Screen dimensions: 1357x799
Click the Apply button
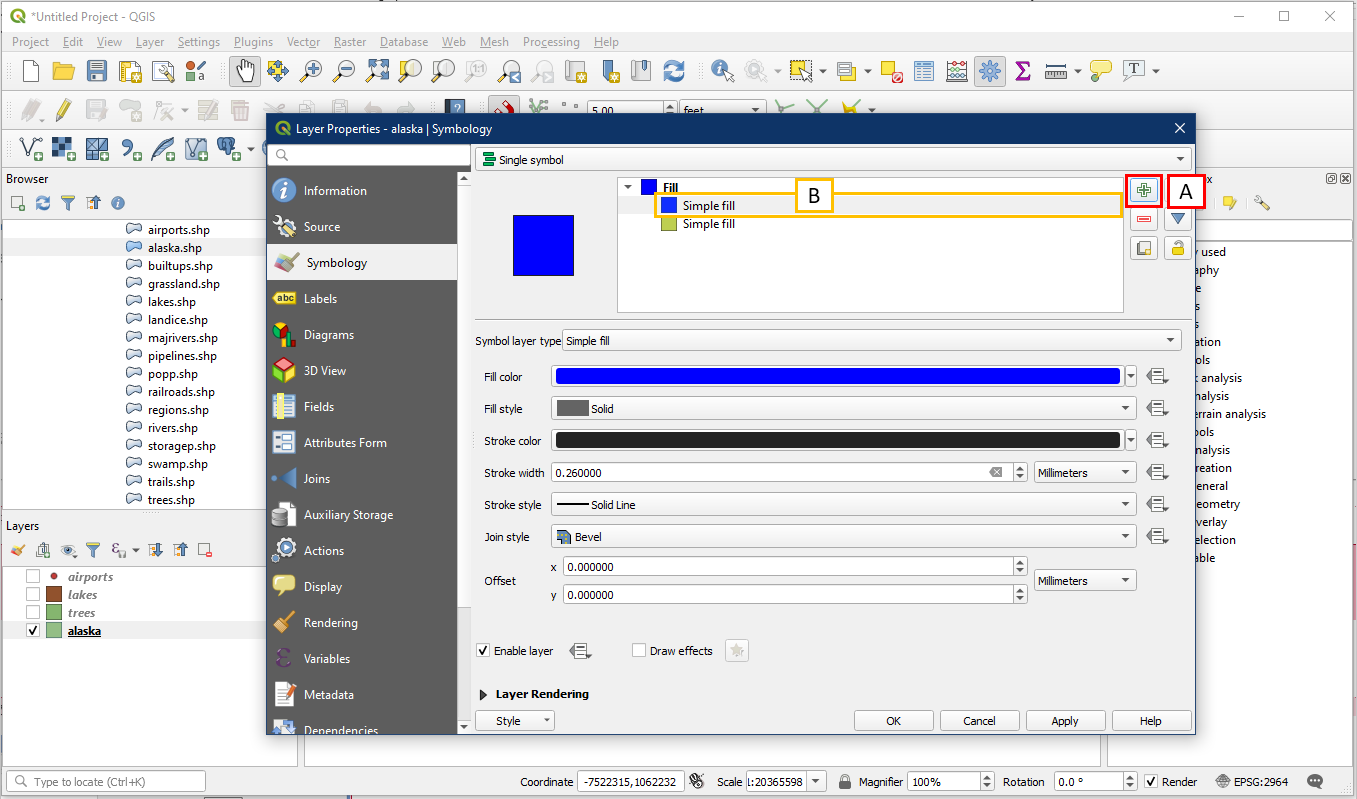[1064, 721]
